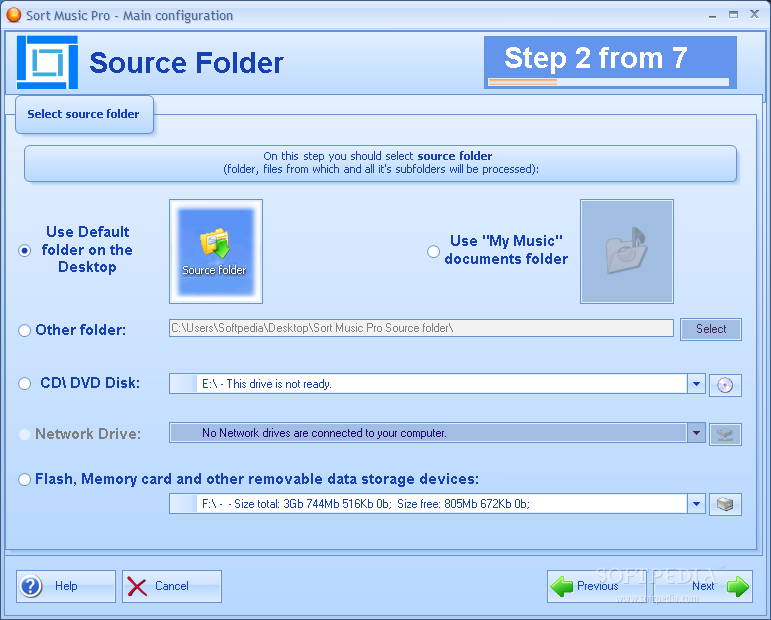This screenshot has width=771, height=620.
Task: Choose the Other folder radio option
Action: pyautogui.click(x=25, y=330)
